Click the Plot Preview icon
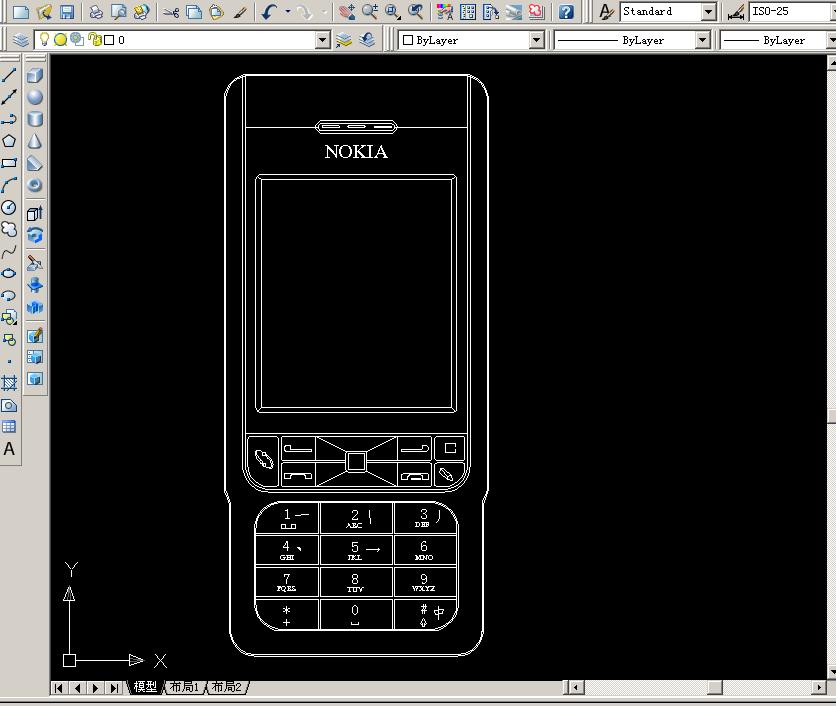Viewport: 836px width, 706px height. point(118,12)
